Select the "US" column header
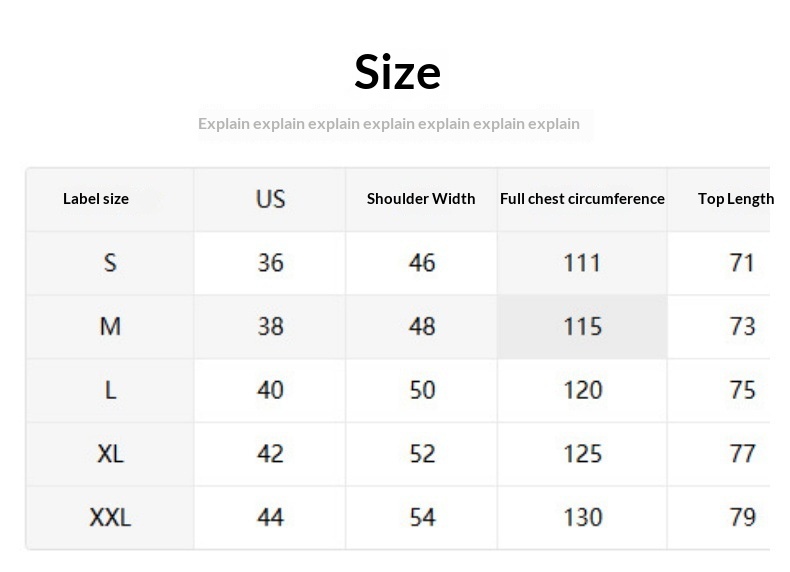 click(x=270, y=198)
